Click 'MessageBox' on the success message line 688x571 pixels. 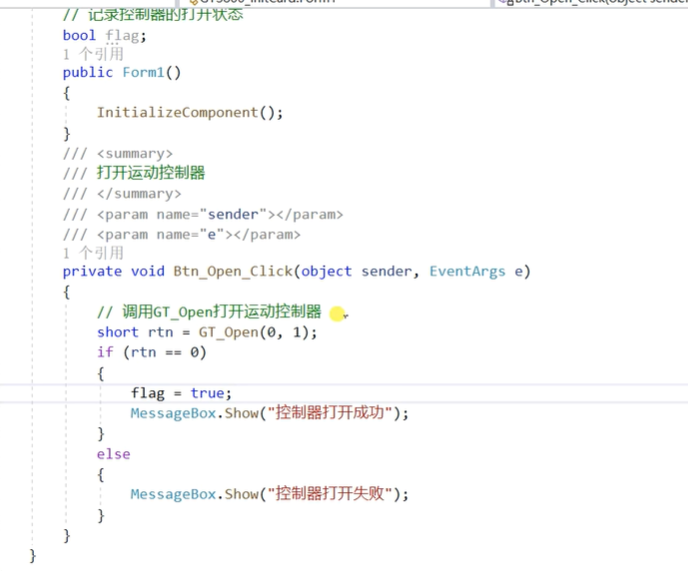173,413
